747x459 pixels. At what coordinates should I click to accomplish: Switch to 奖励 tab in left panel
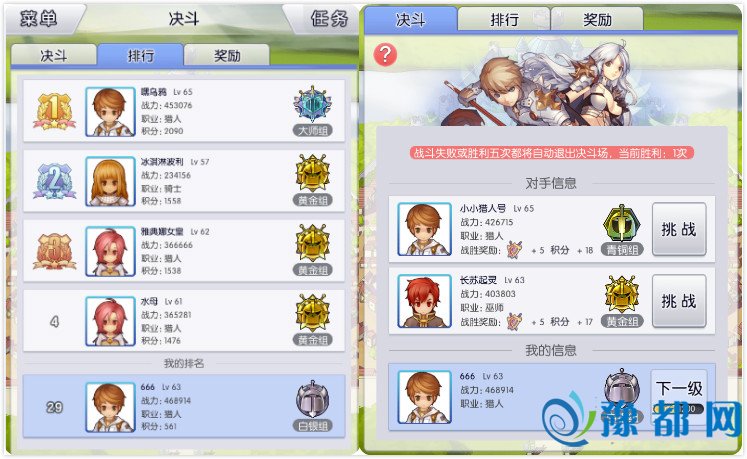[x=227, y=55]
